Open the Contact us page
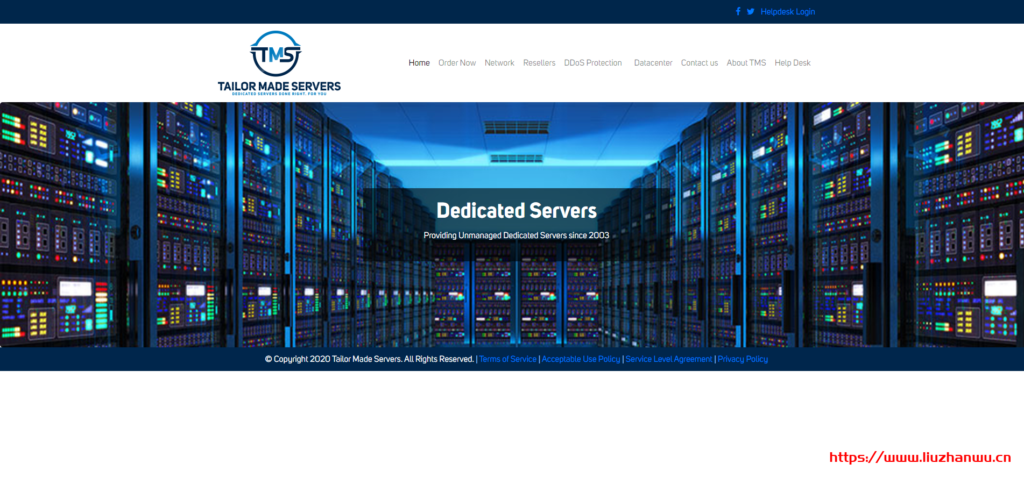The image size is (1024, 478). pos(699,63)
